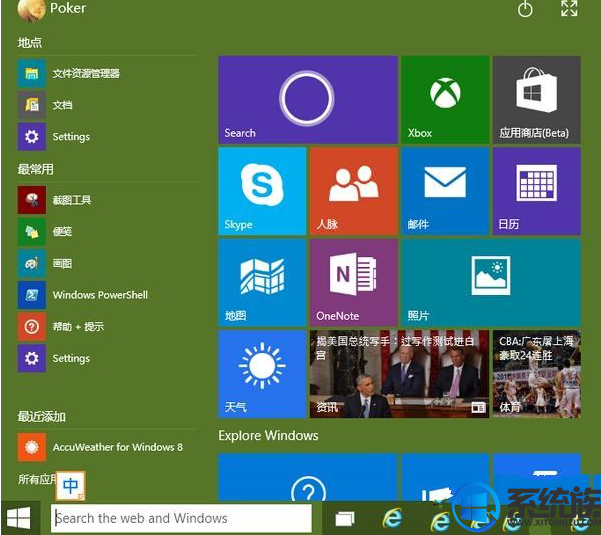Click the power button icon
This screenshot has height=535, width=601.
[525, 9]
